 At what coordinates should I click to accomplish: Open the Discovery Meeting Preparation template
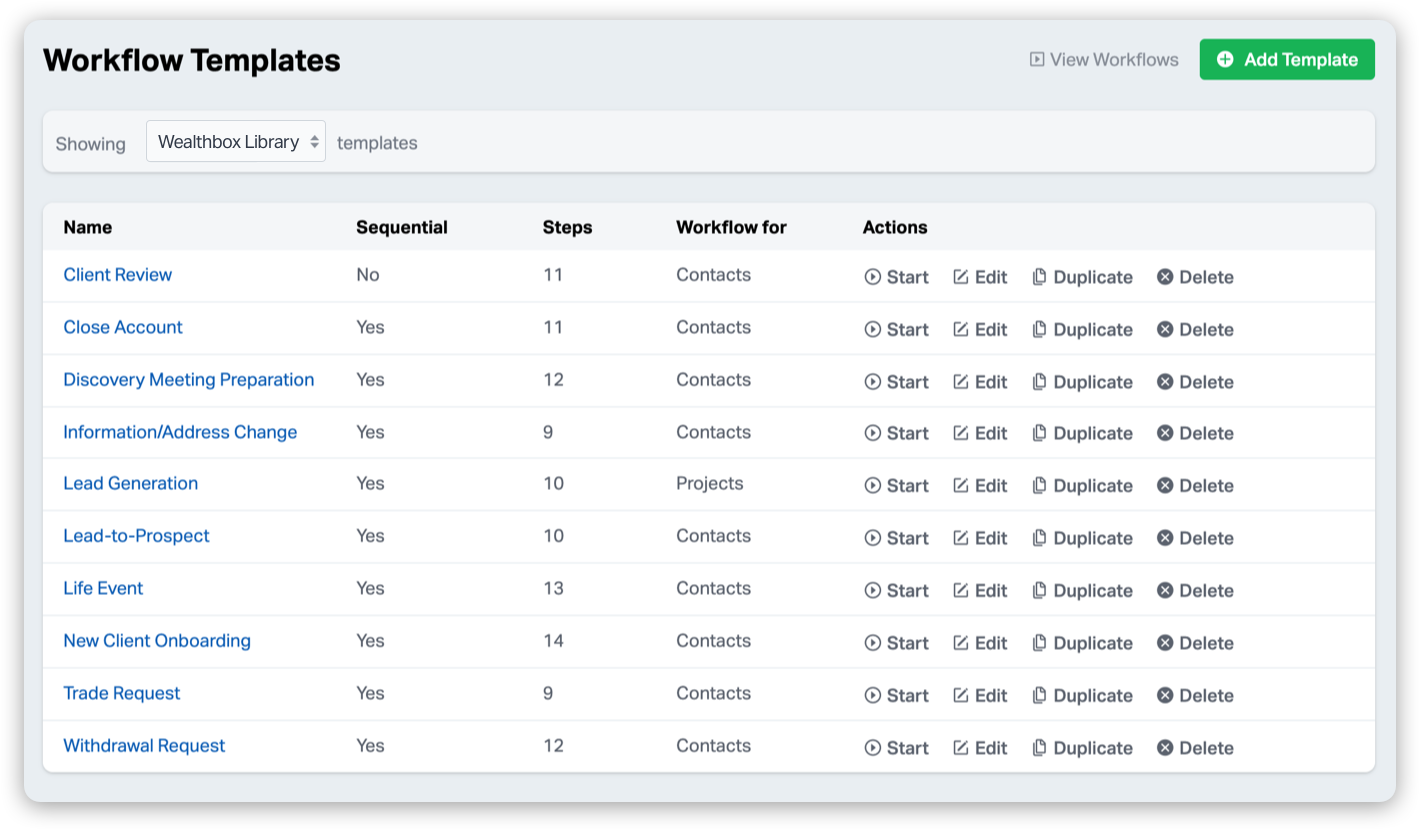(x=189, y=380)
